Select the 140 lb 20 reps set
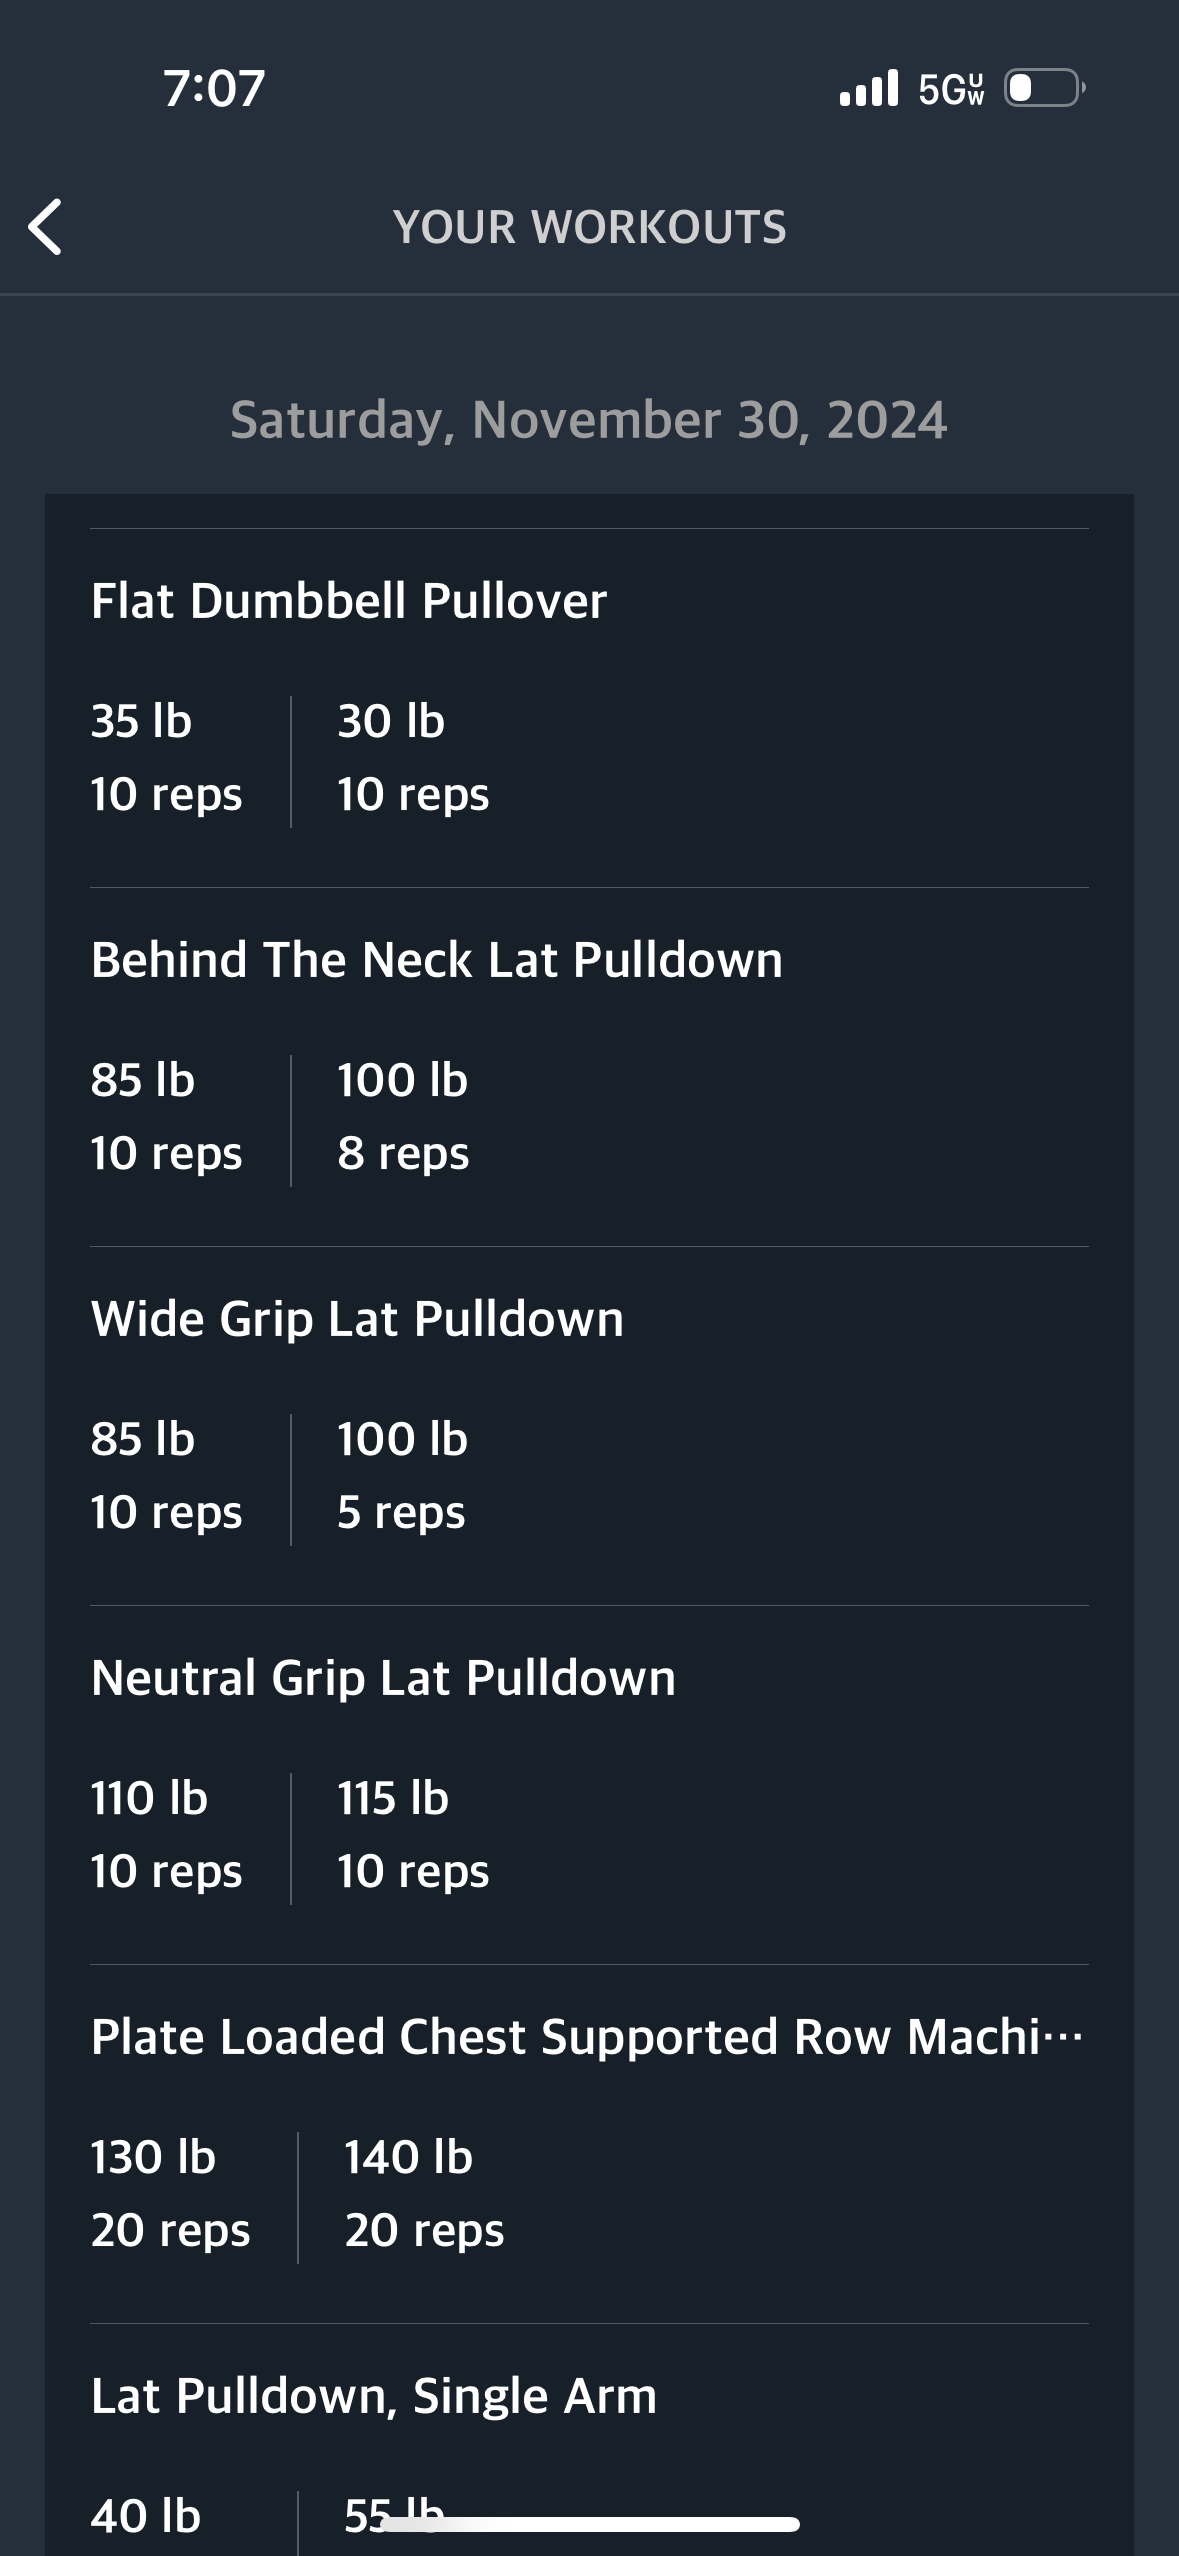1179x2556 pixels. coord(424,2193)
